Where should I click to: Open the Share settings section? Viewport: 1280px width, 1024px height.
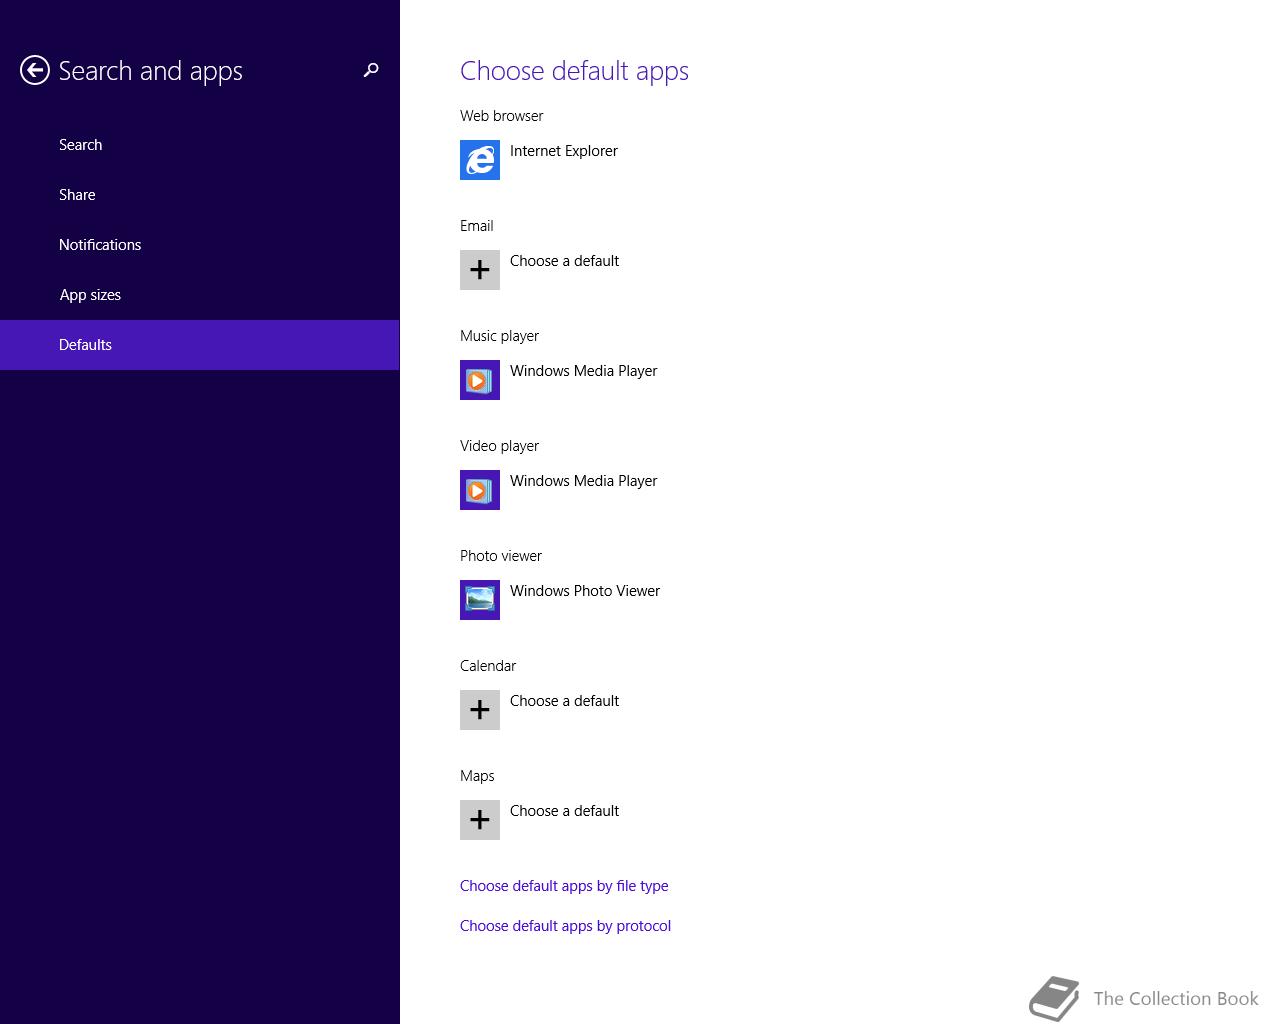200,195
